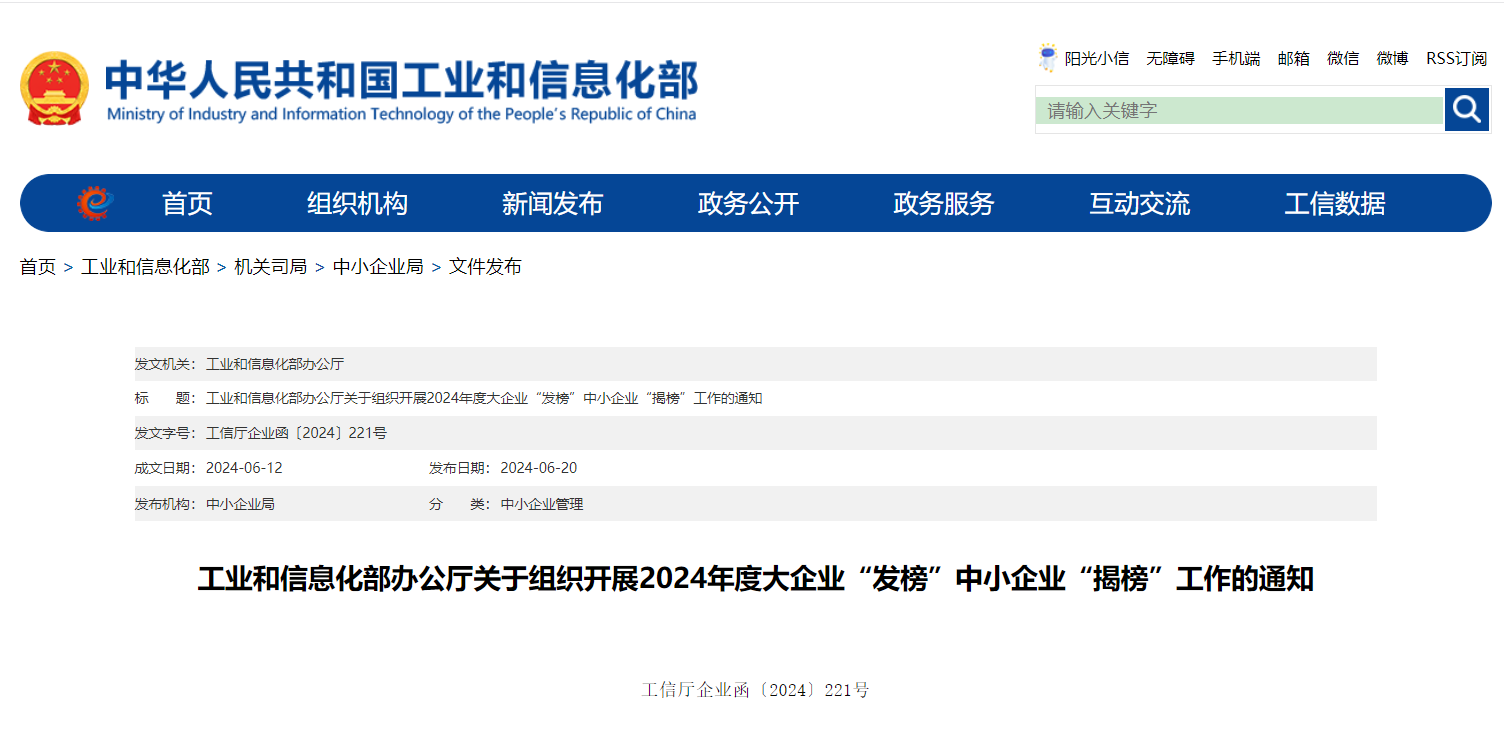The image size is (1504, 737).
Task: Click the centered document number below headline
Action: [x=755, y=690]
